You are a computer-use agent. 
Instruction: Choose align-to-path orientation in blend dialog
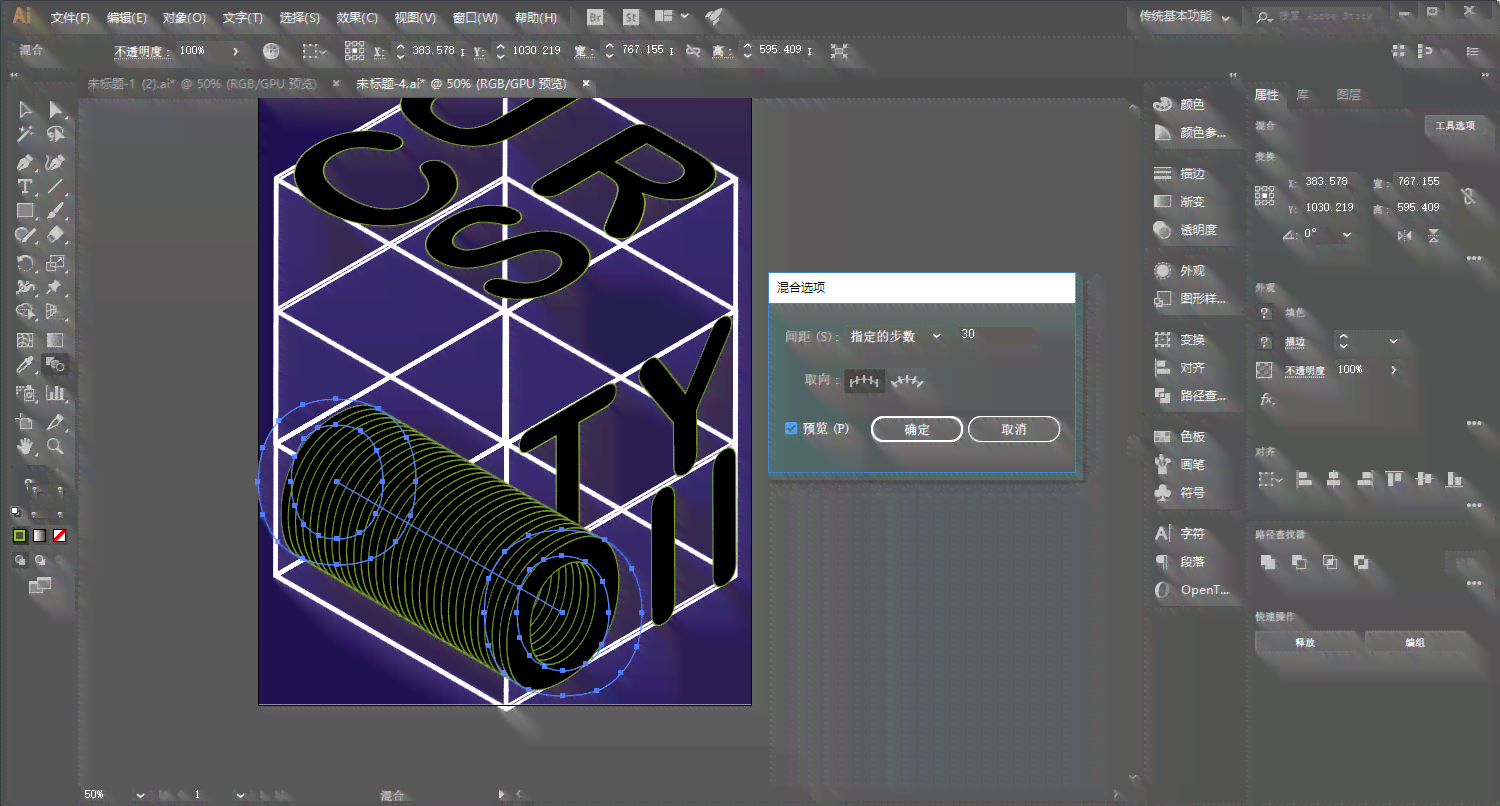click(x=908, y=380)
